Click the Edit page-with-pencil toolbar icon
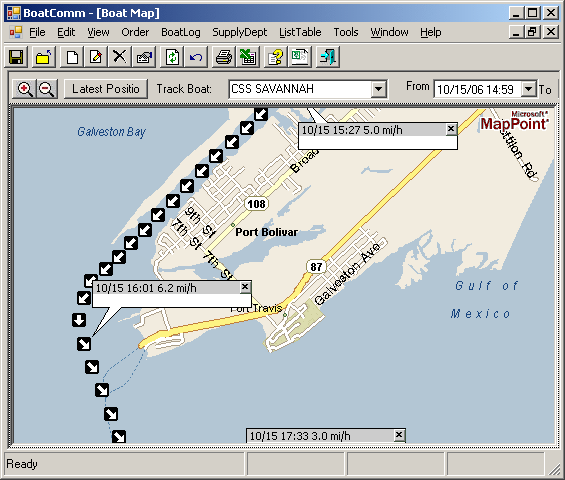Image resolution: width=565 pixels, height=480 pixels. (x=96, y=57)
